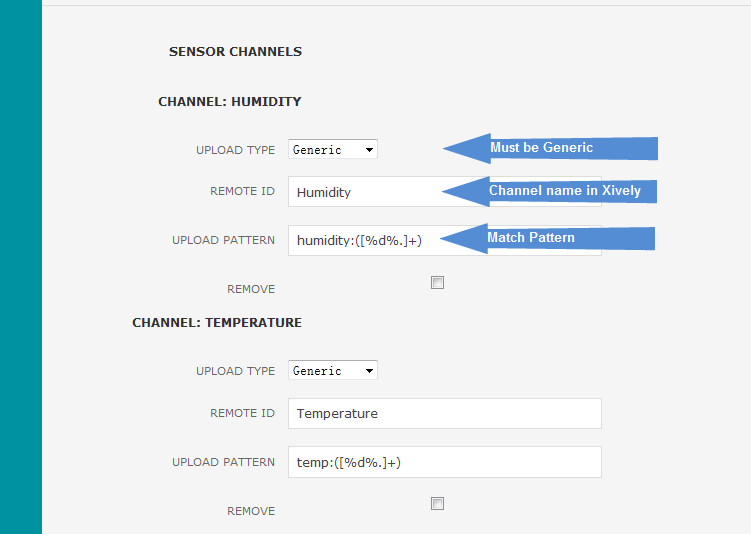Viewport: 751px width, 534px height.
Task: Click the 'Match Pattern' arrow annotation
Action: click(x=547, y=238)
